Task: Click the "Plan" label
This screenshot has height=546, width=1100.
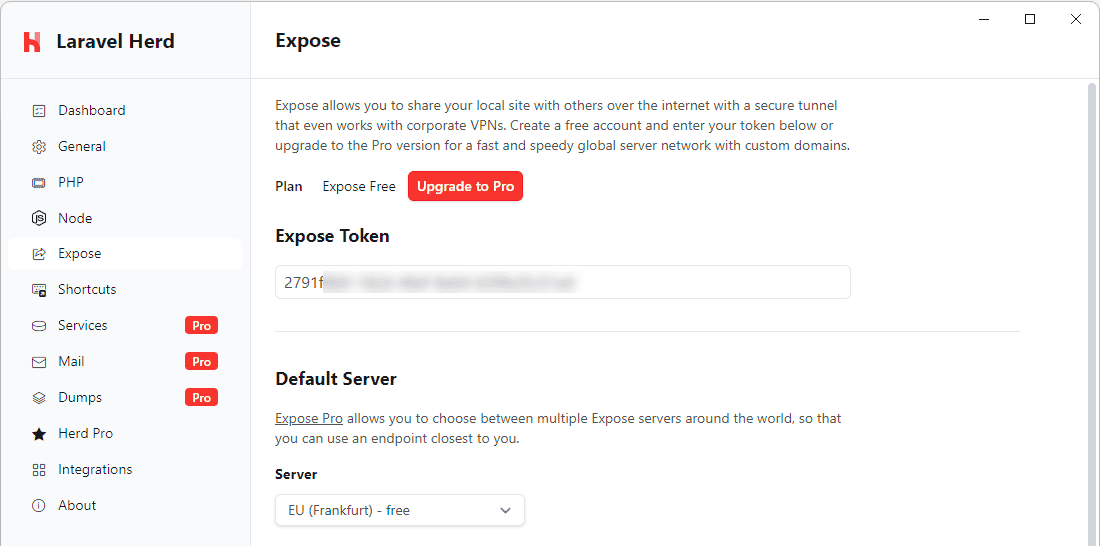Action: pos(288,187)
